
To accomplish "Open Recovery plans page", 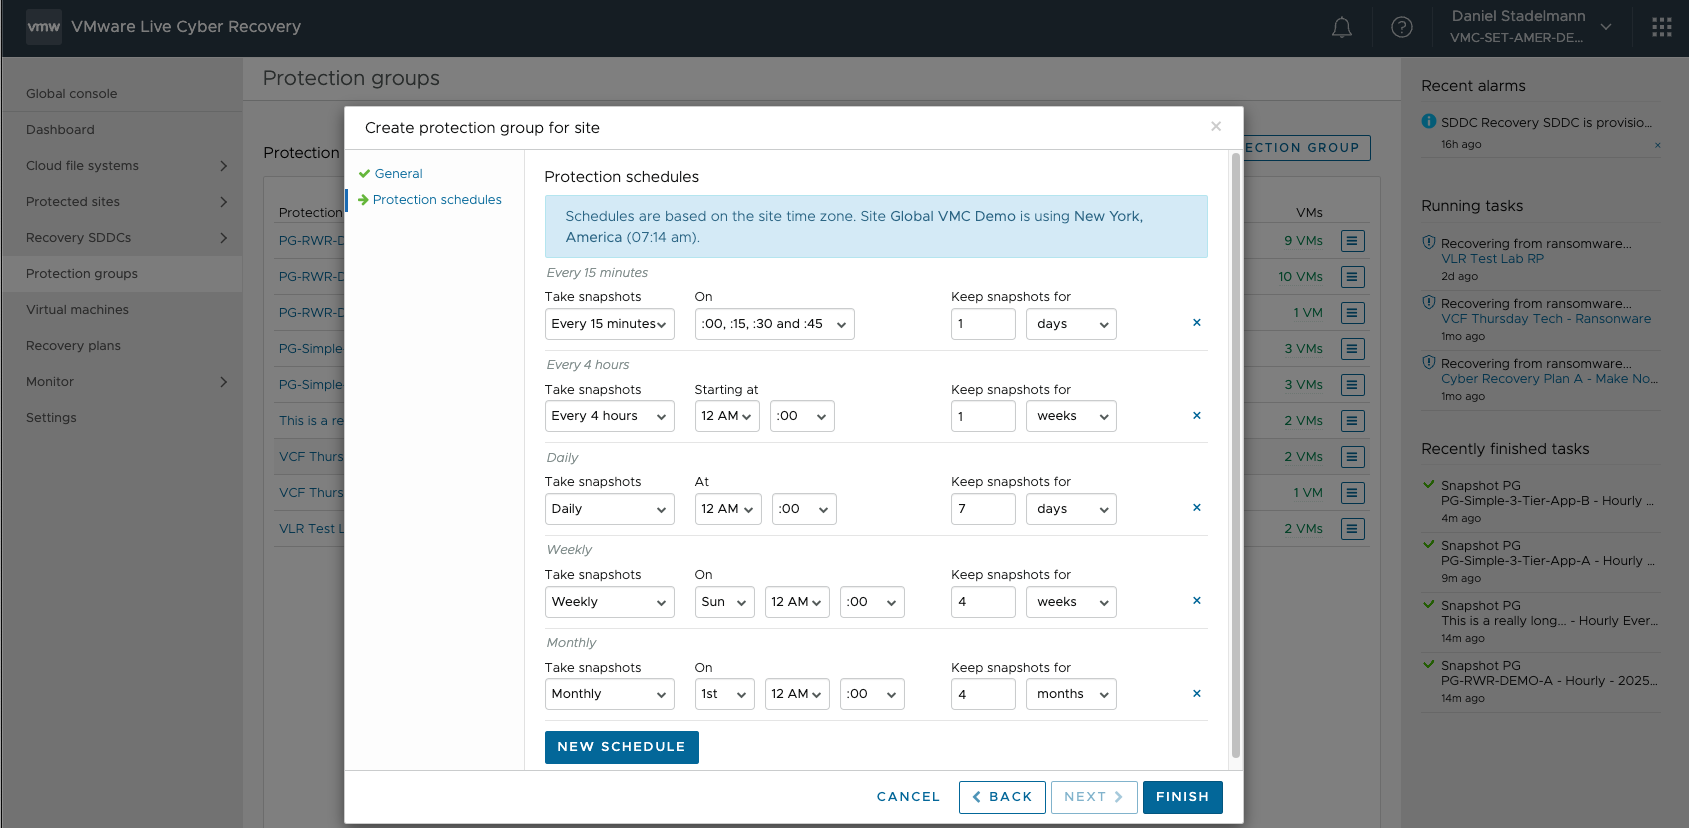I will [x=73, y=346].
